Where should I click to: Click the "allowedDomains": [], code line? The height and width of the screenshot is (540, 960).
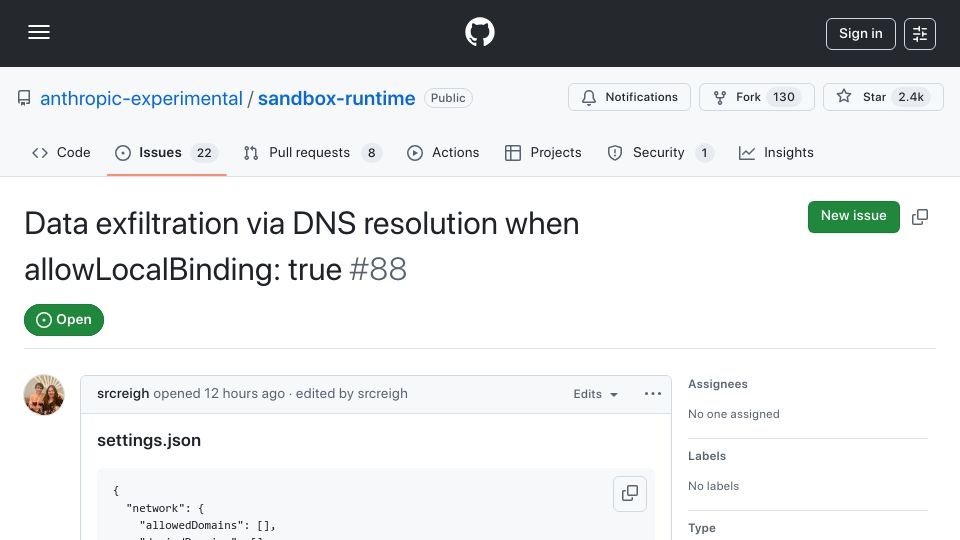pos(208,525)
